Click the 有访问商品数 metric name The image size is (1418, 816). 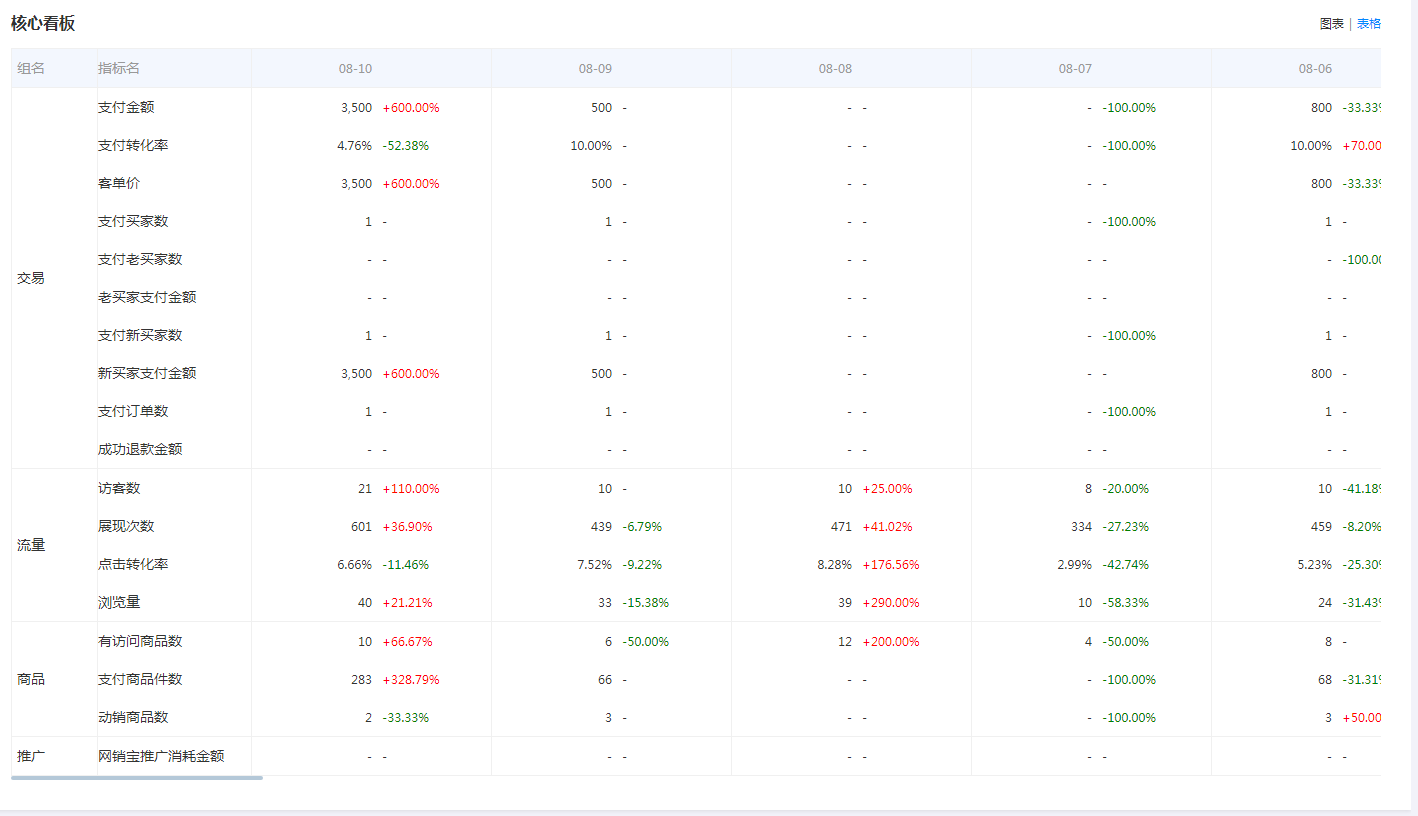point(140,641)
